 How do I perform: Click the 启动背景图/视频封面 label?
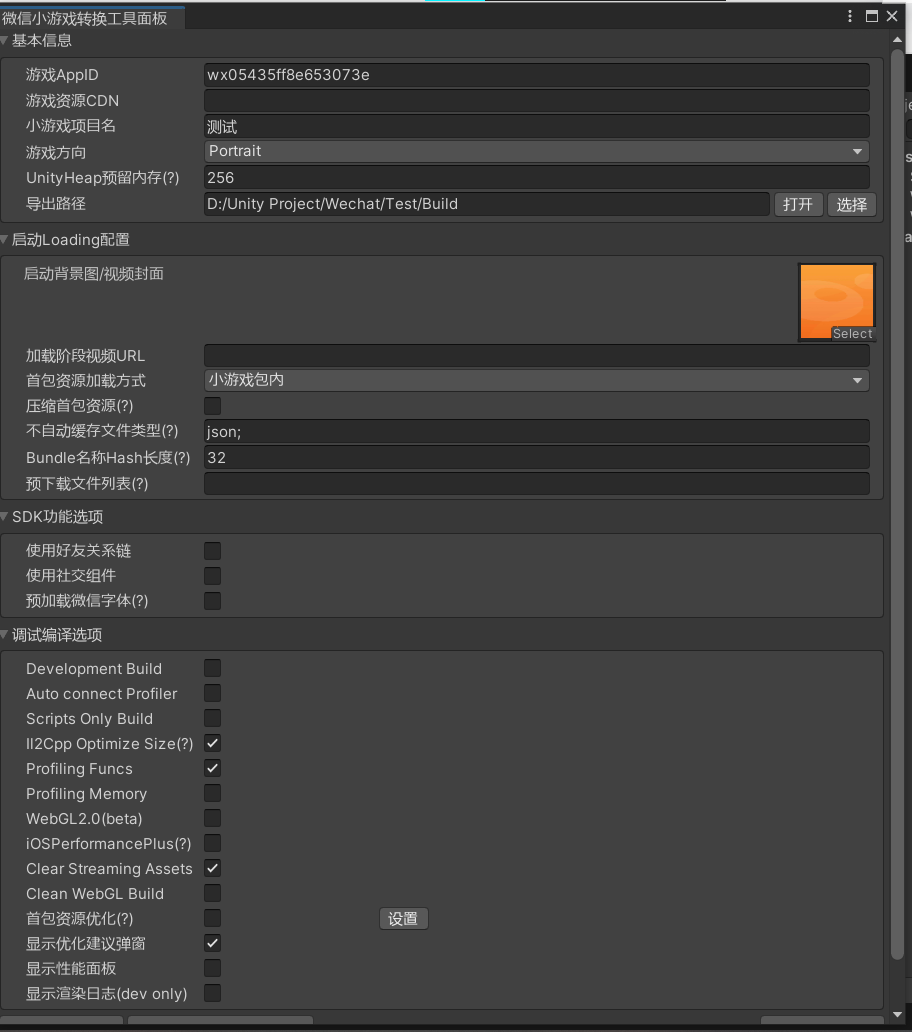[x=94, y=274]
